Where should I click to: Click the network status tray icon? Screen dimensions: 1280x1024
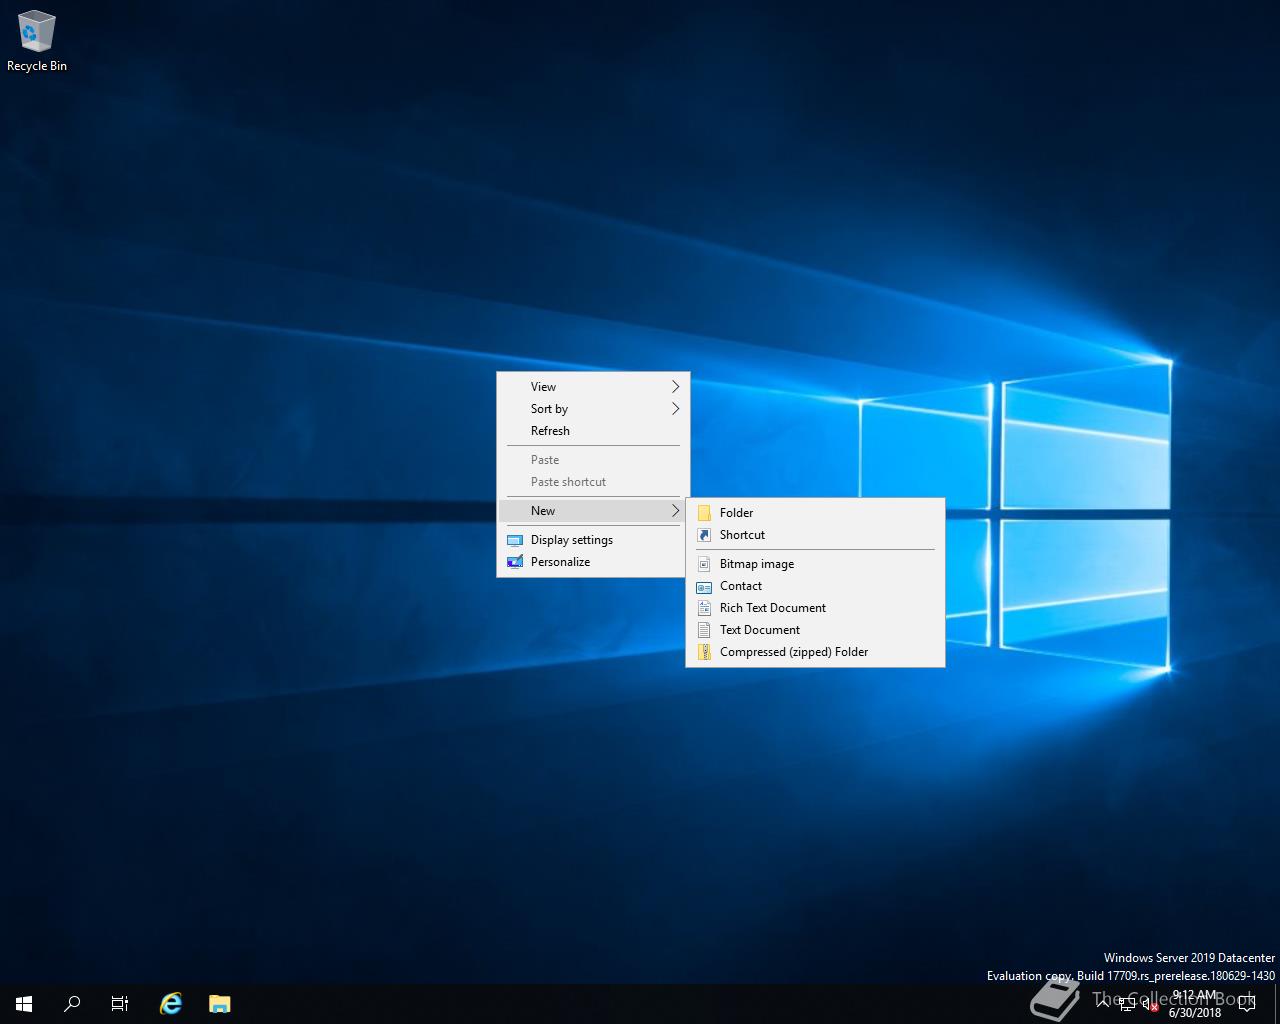1127,1004
